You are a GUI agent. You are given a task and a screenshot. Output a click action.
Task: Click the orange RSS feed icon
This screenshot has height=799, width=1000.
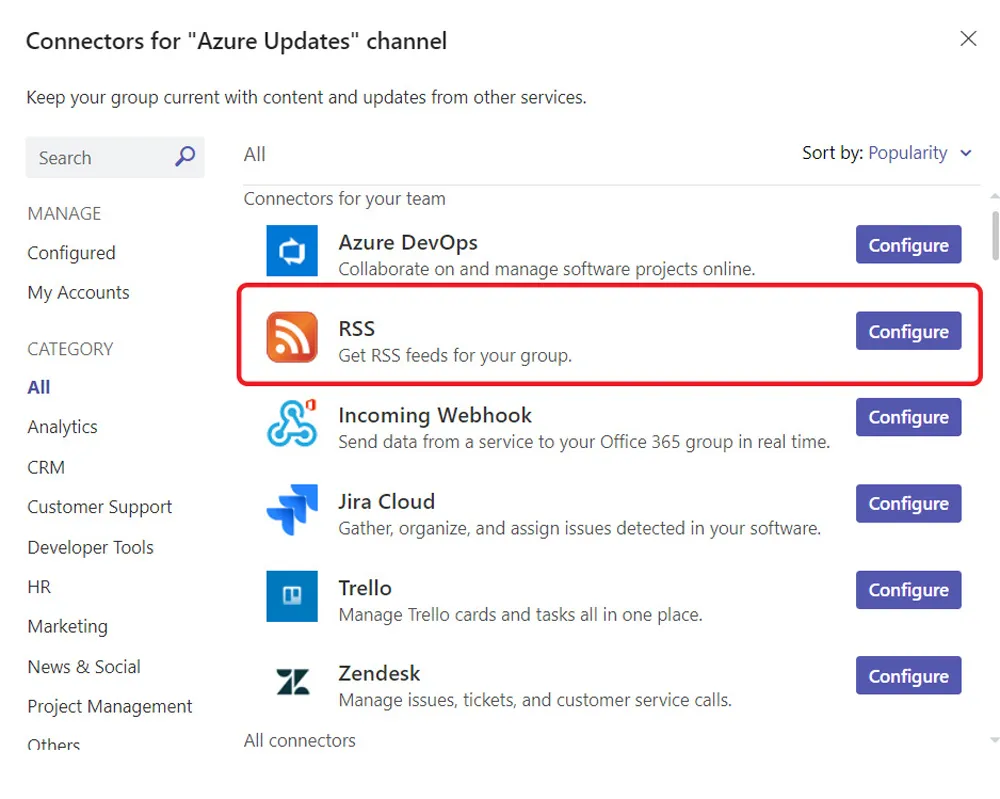tap(291, 337)
